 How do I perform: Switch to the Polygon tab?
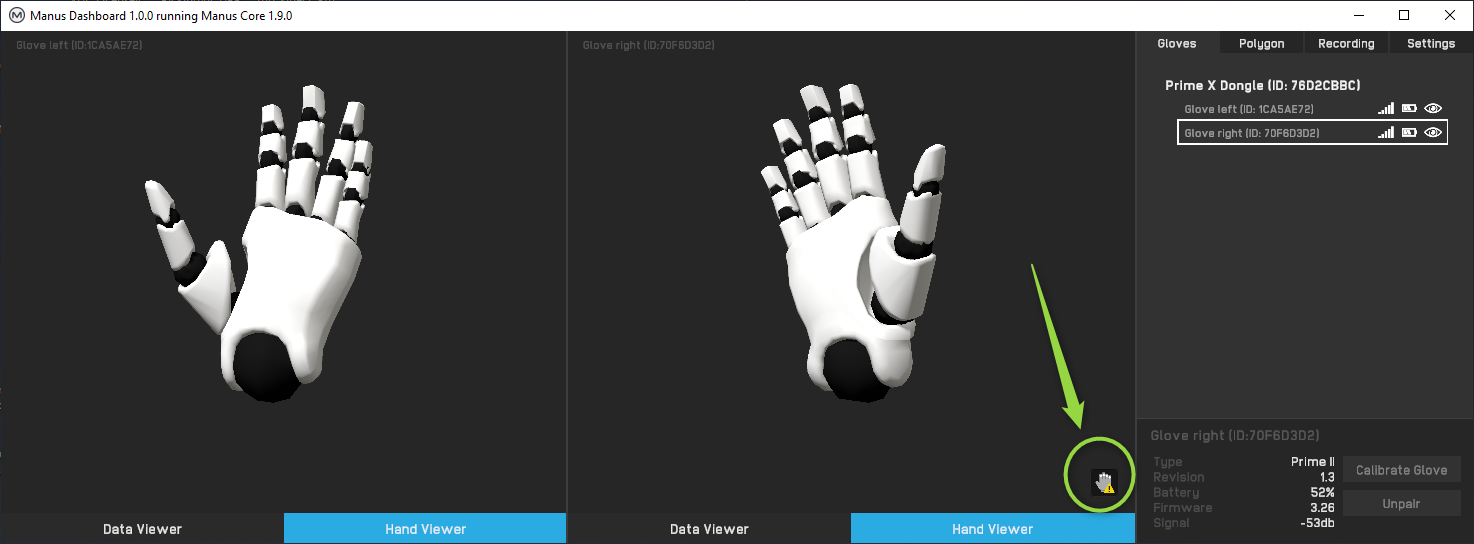tap(1261, 44)
